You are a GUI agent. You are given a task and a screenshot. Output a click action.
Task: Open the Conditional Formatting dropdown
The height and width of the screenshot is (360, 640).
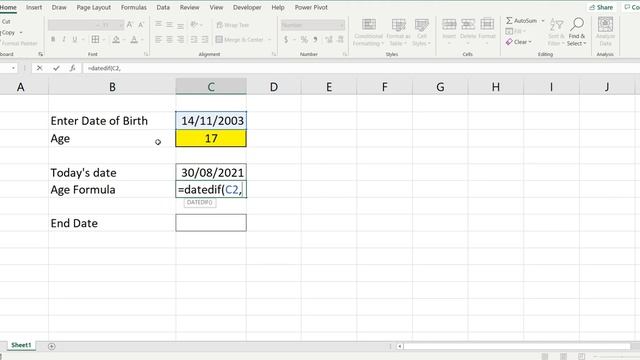(369, 32)
